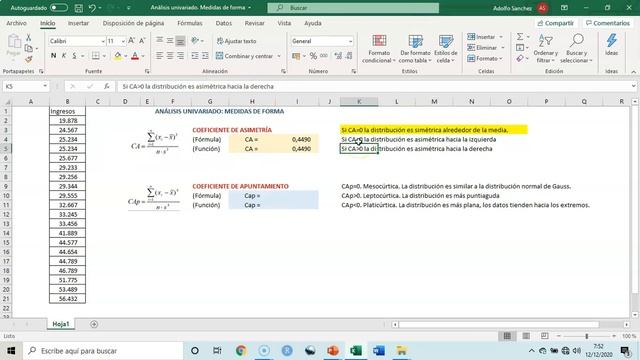Click the Insert Function fx icon
The width and height of the screenshot is (640, 360).
pyautogui.click(x=107, y=87)
